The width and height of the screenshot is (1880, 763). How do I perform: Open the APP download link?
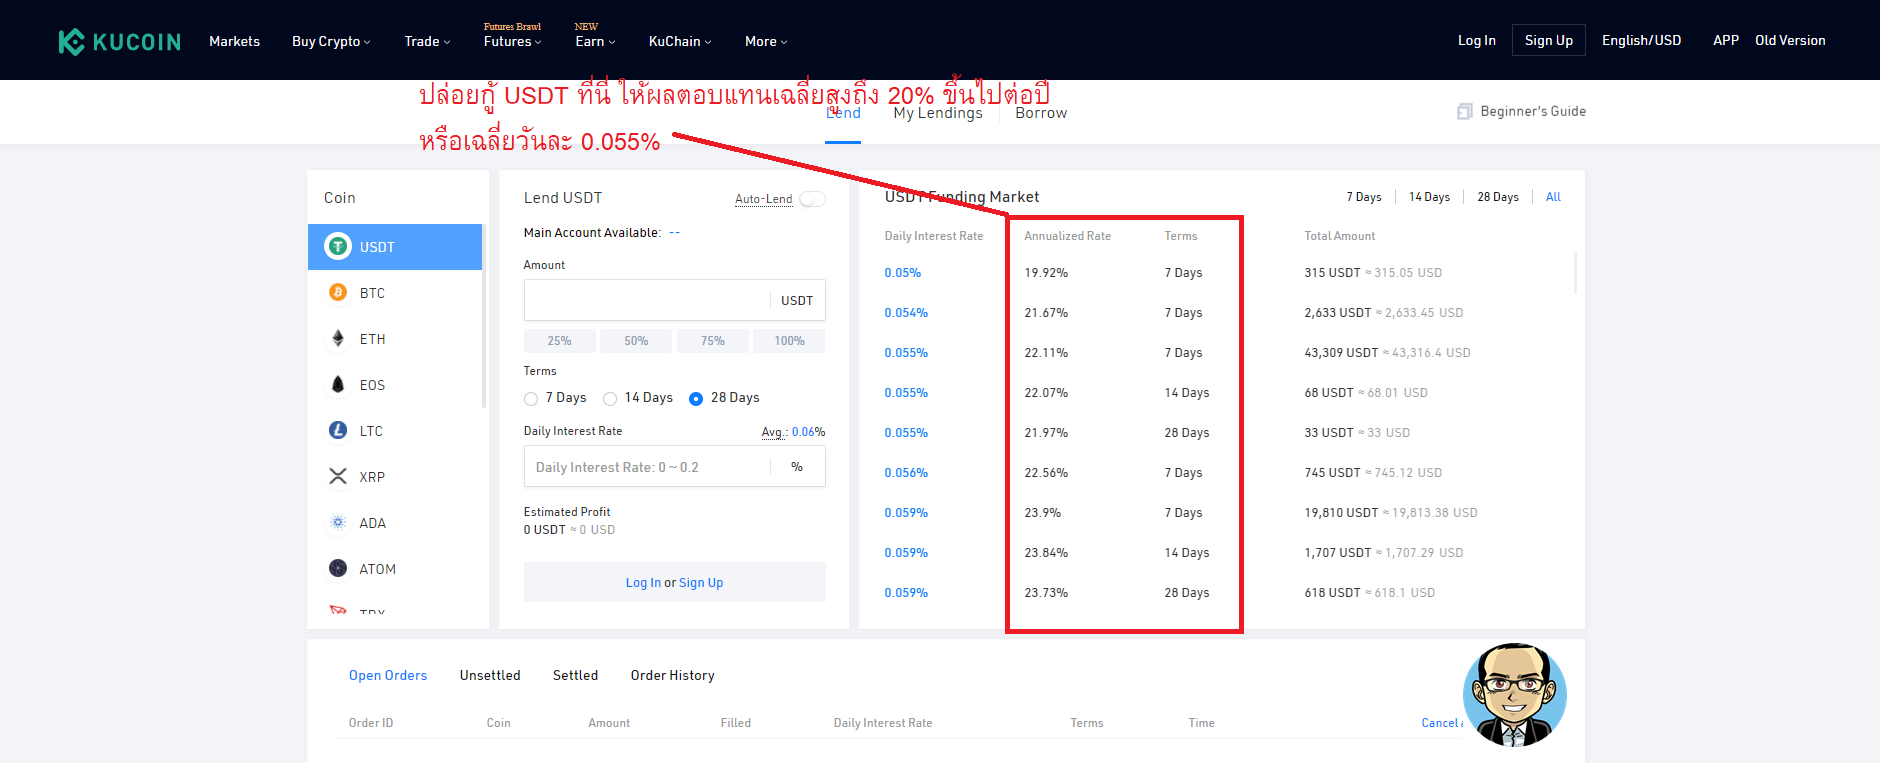(x=1725, y=40)
